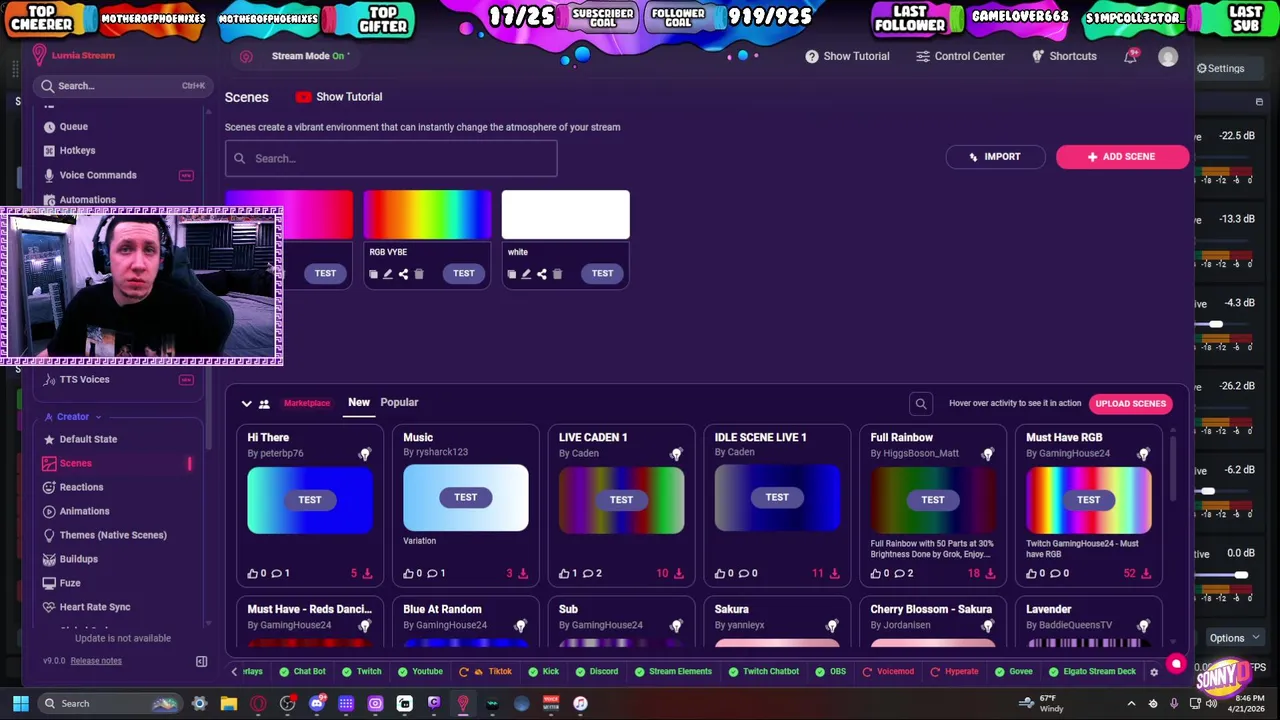Open TTS Voices in the sidebar
The width and height of the screenshot is (1280, 720).
tap(84, 380)
